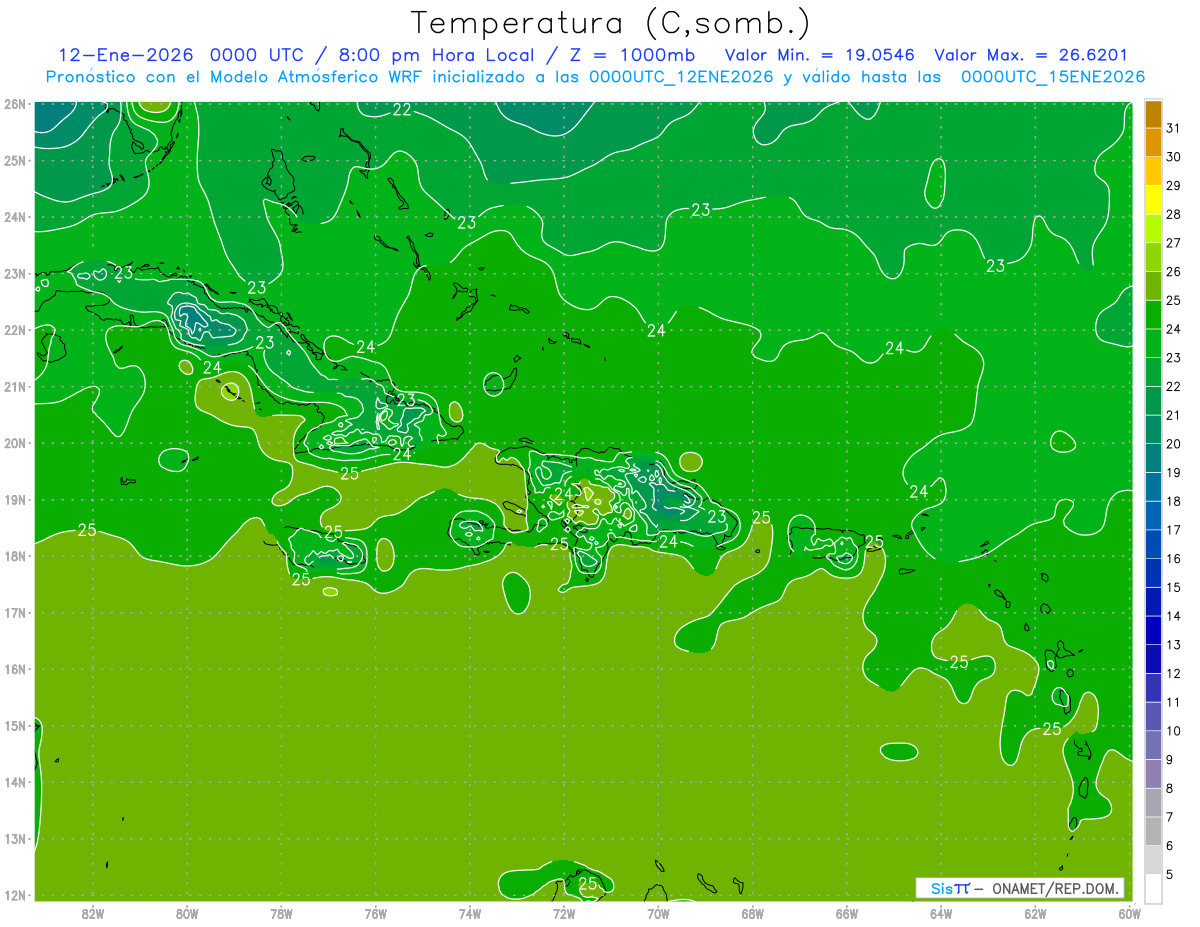
Task: Click the legend value label '15'
Action: [1173, 587]
